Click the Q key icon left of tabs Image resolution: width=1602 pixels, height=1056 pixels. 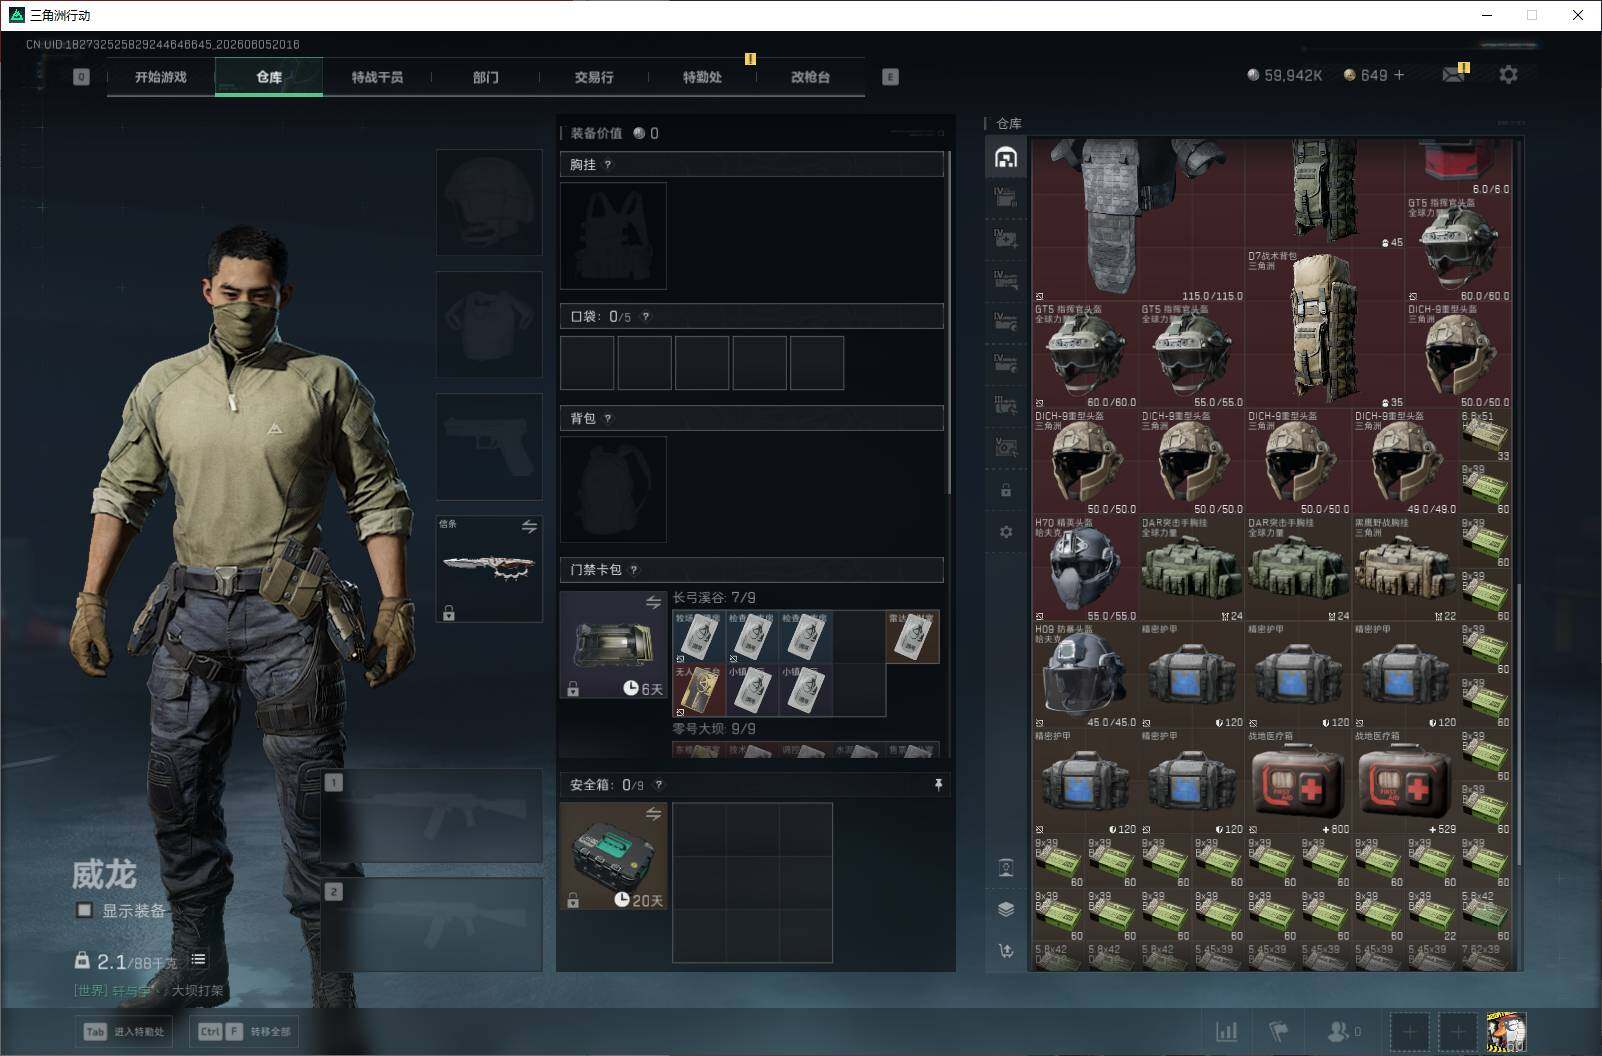[x=82, y=77]
